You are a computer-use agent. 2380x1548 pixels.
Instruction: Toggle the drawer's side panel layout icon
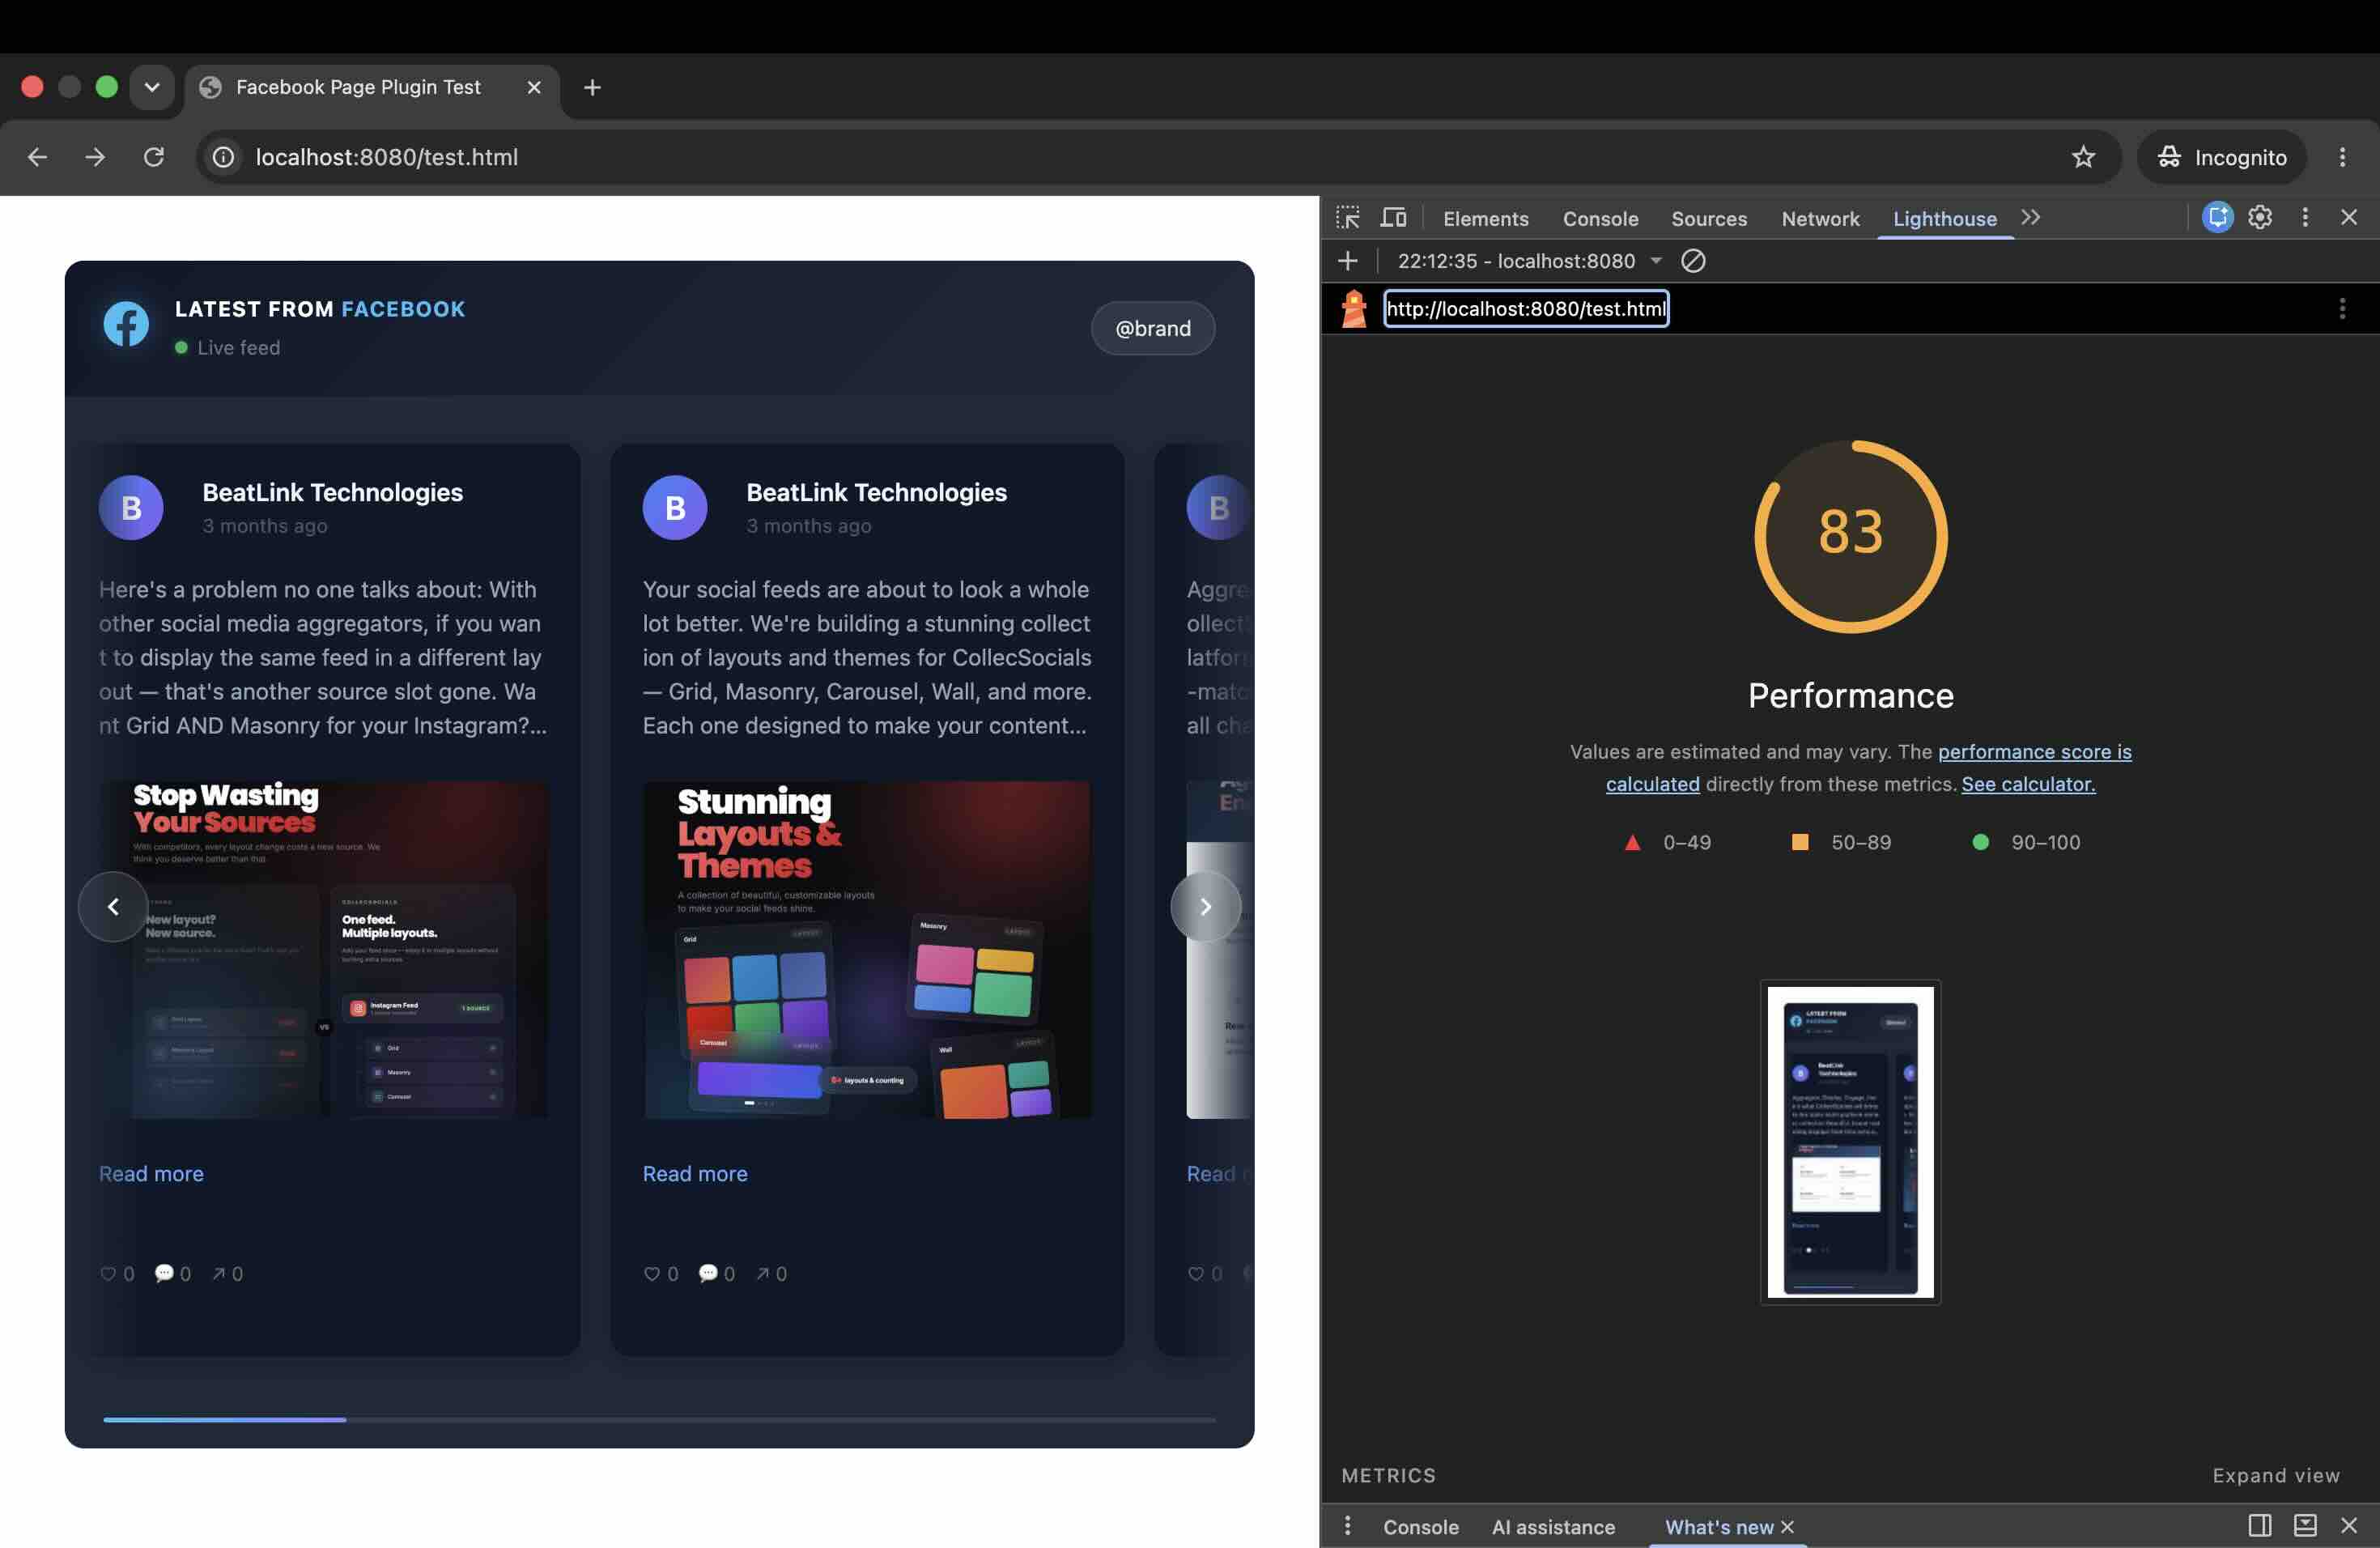2259,1525
